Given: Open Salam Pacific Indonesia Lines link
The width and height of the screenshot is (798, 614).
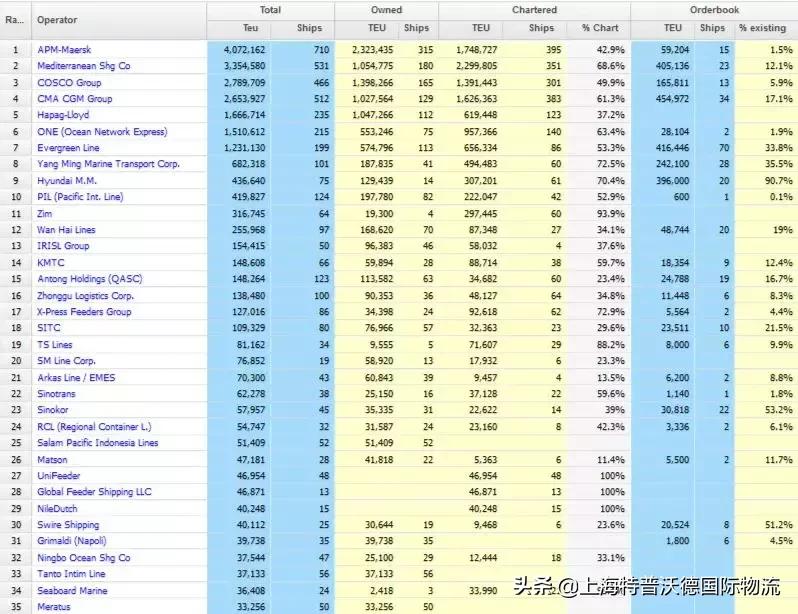Looking at the screenshot, I should [x=98, y=443].
